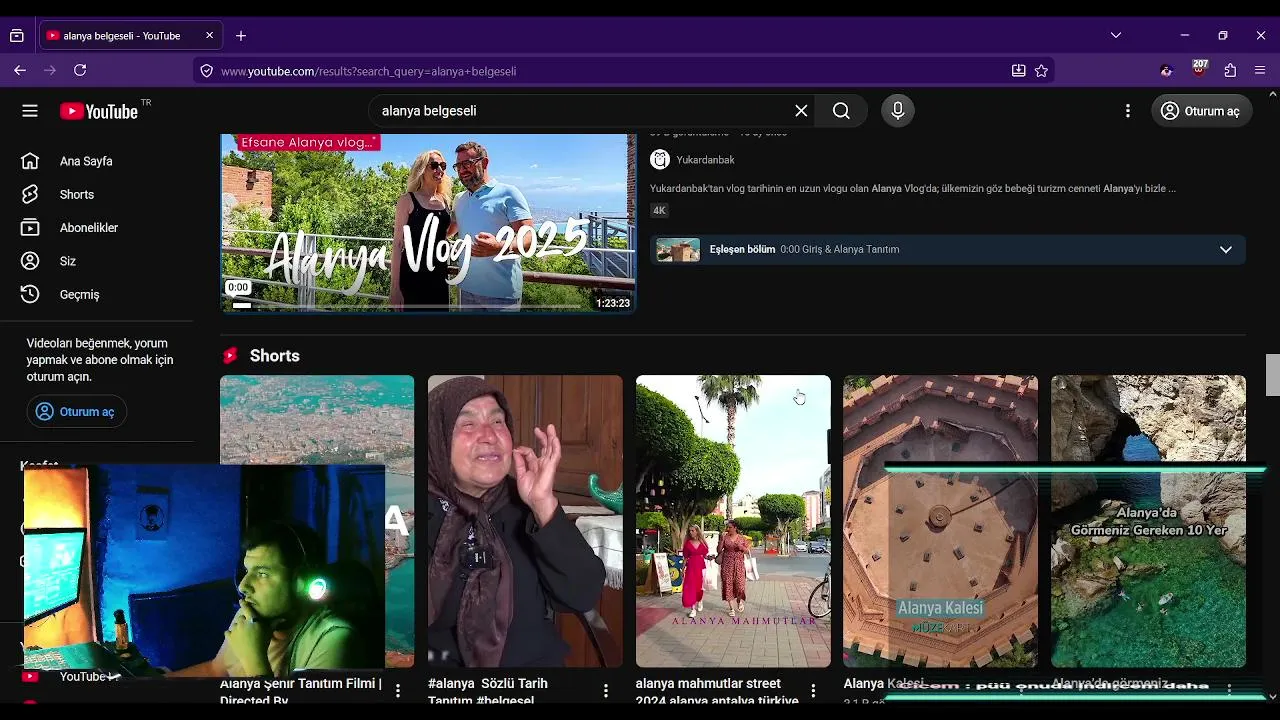Open the YouTube hamburger guide menu

pyautogui.click(x=30, y=111)
